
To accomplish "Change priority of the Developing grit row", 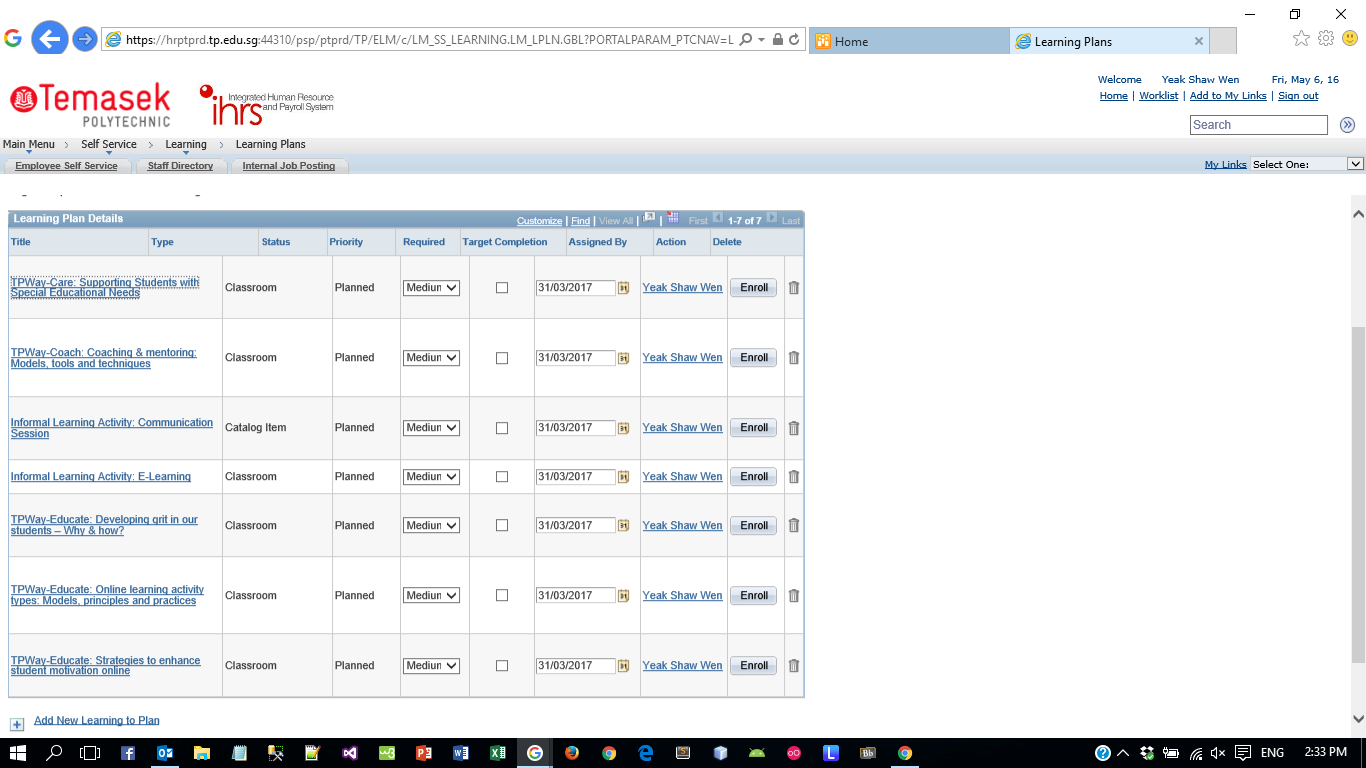I will [431, 526].
